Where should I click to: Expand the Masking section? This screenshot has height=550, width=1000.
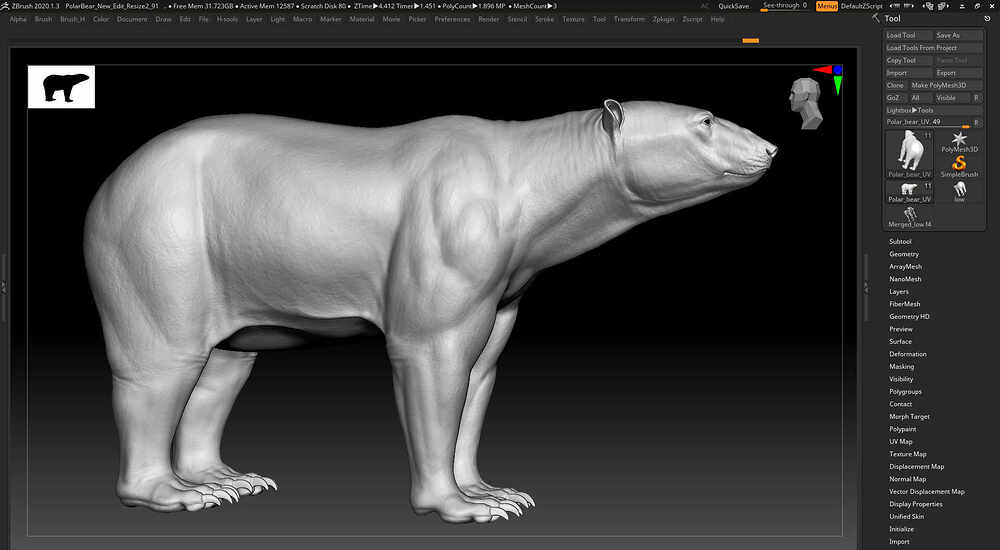[902, 367]
